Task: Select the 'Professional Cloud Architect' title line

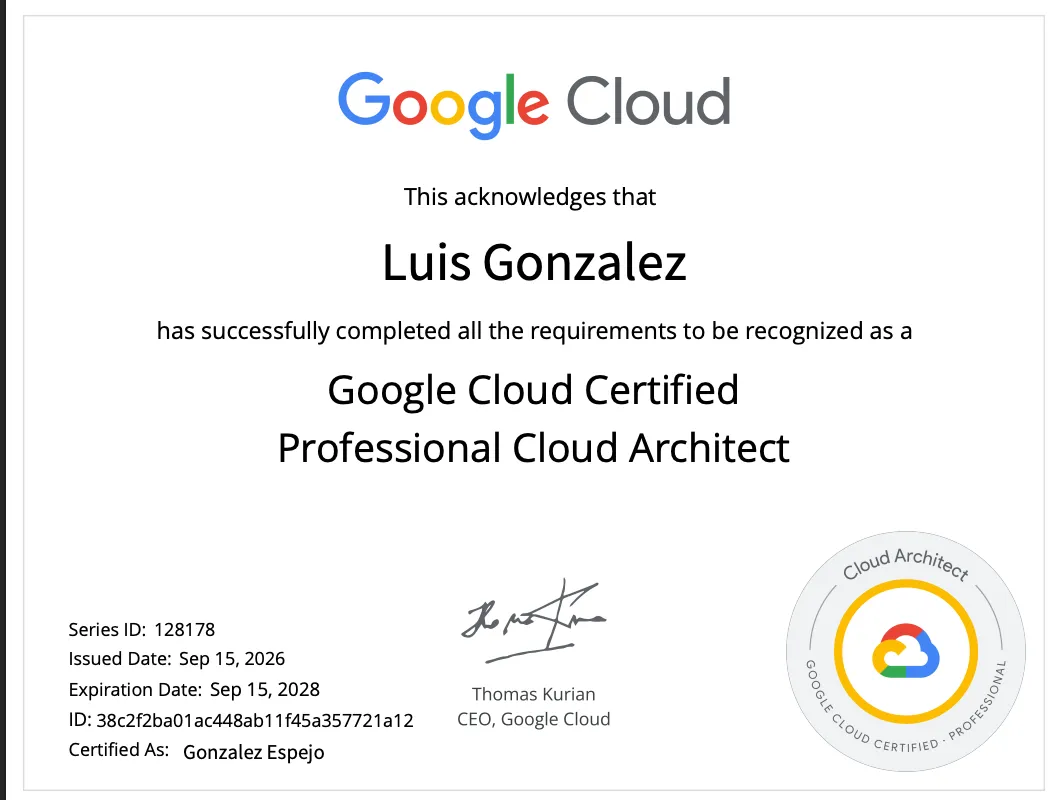Action: [533, 448]
